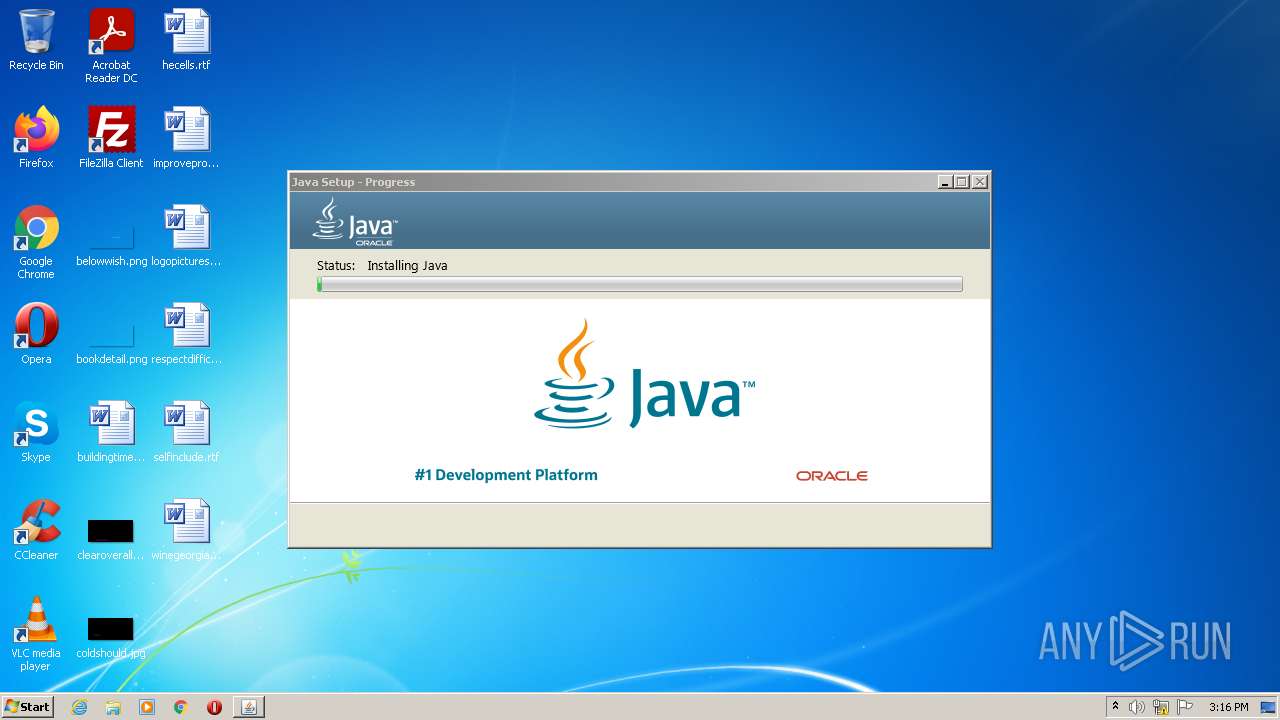This screenshot has height=720, width=1280.
Task: Launch the Opera desktop shortcut
Action: pyautogui.click(x=36, y=334)
